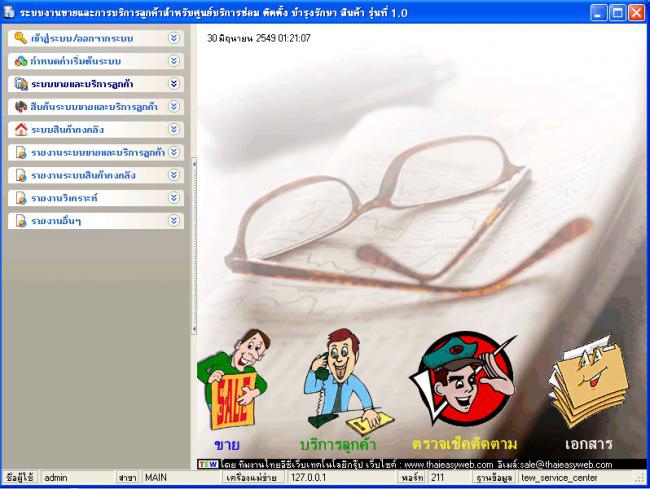650x489 pixels.
Task: Click the red circle inspector tracking icon
Action: tap(464, 380)
